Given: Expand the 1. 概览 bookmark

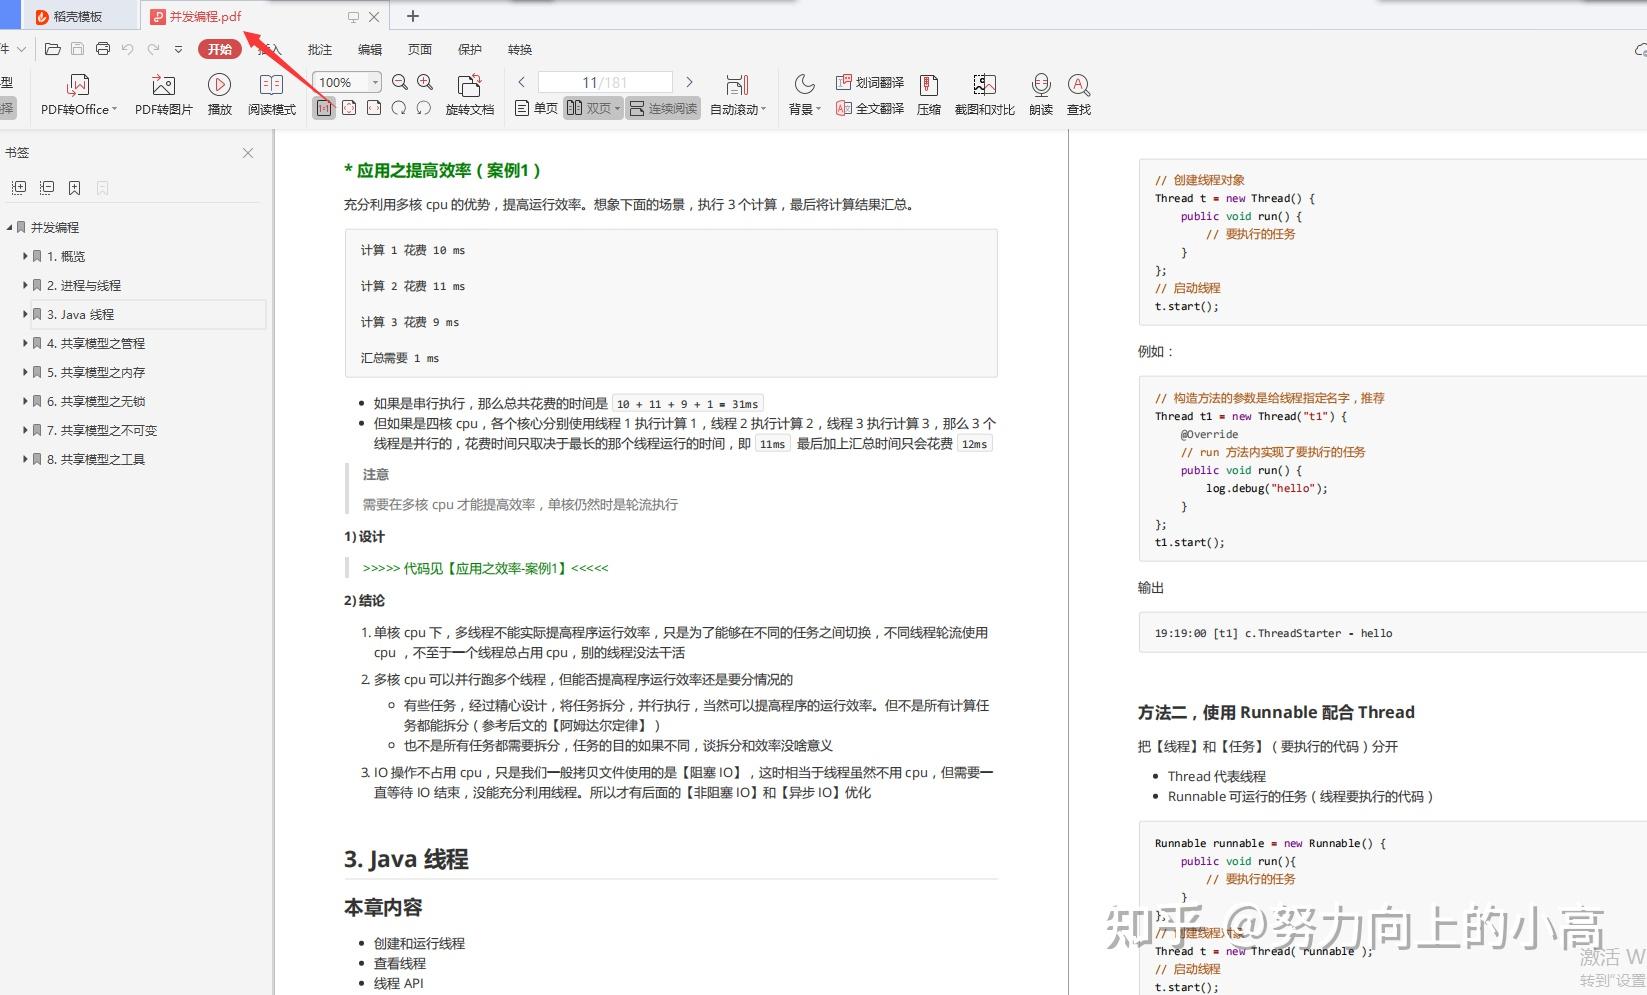Looking at the screenshot, I should tap(25, 257).
